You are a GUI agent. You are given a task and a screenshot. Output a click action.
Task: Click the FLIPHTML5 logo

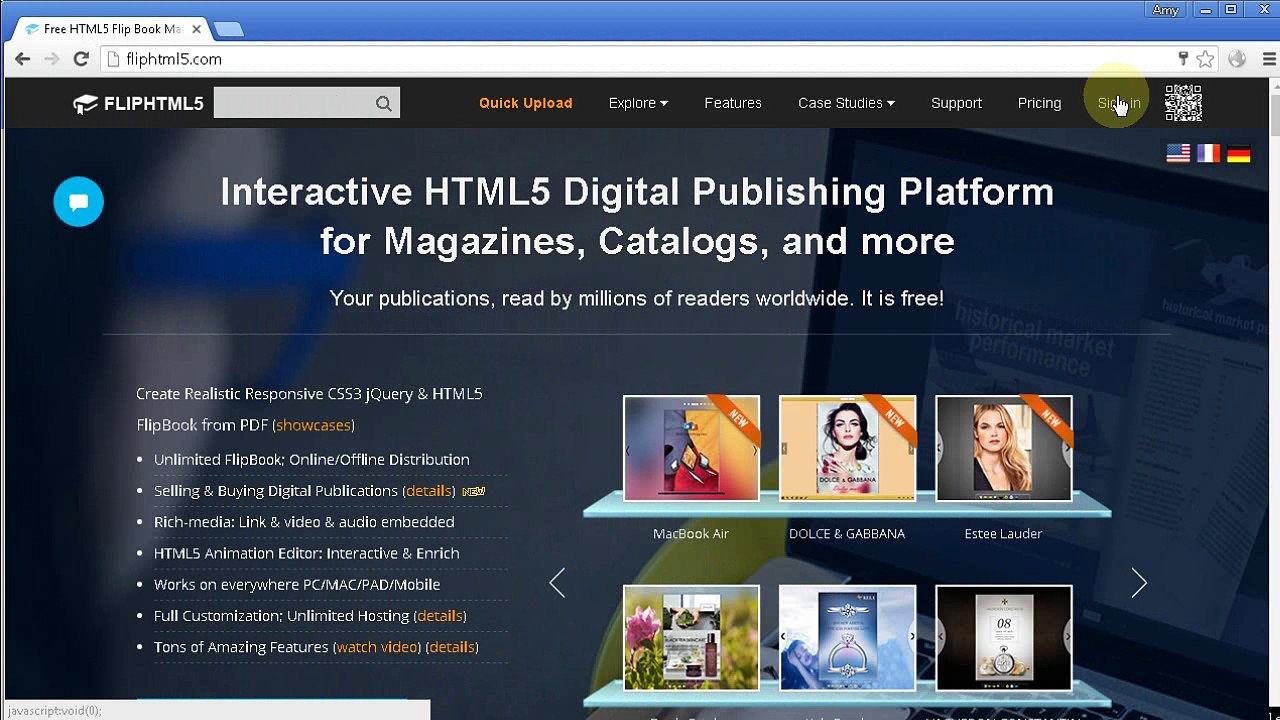pyautogui.click(x=138, y=103)
